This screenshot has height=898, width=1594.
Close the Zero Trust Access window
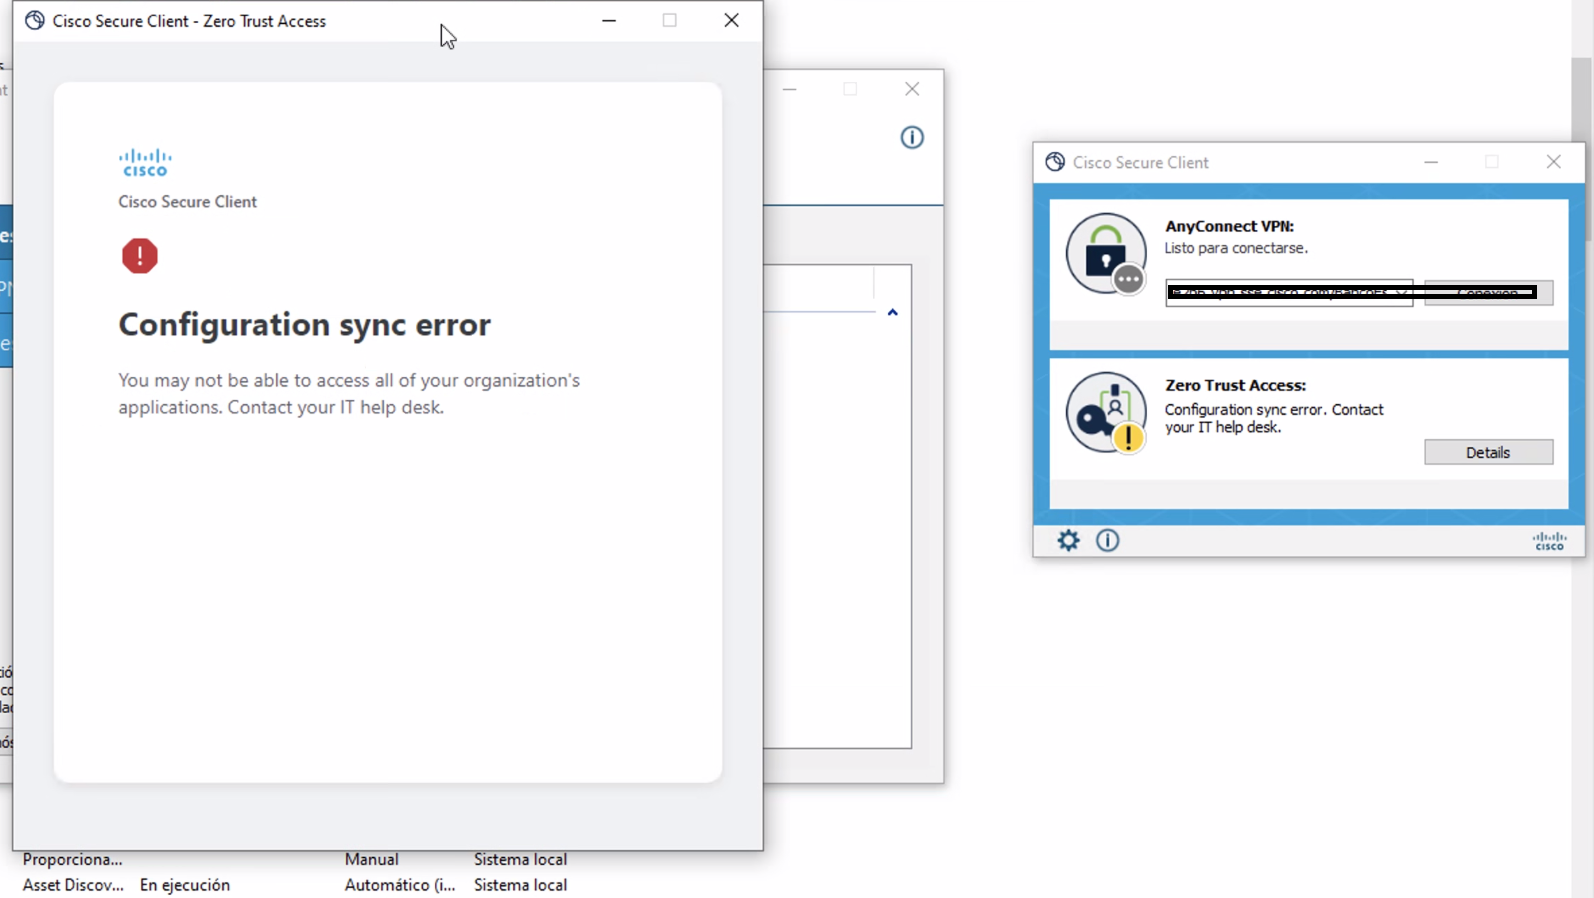[x=731, y=20]
